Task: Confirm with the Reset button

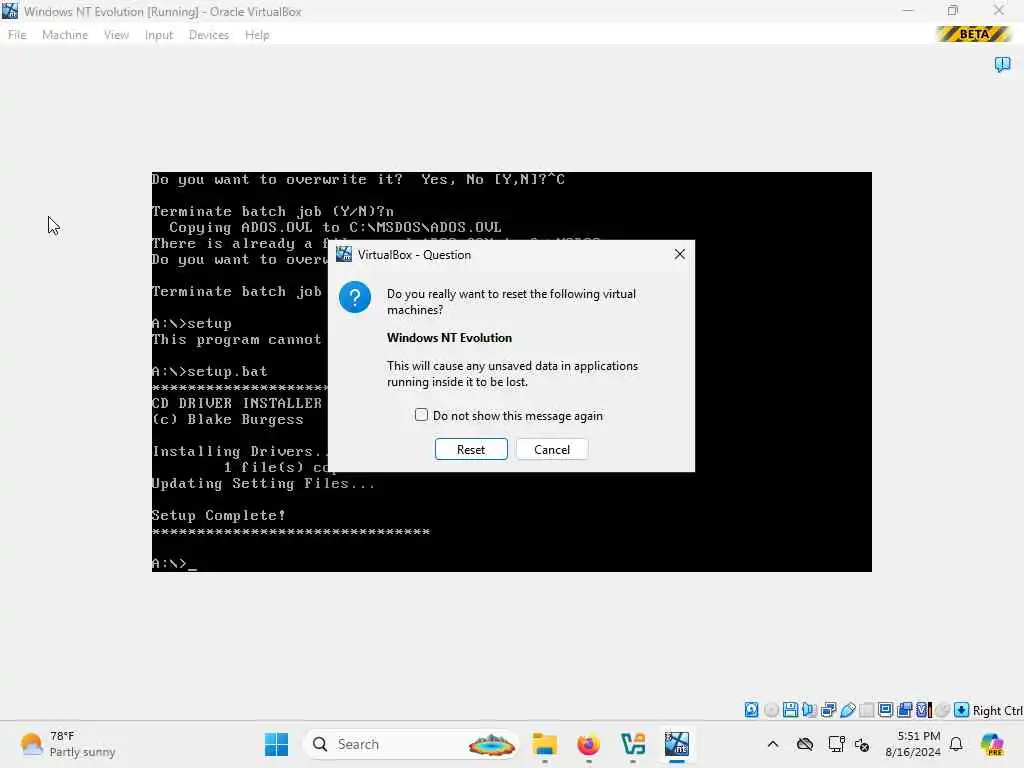Action: coord(471,449)
